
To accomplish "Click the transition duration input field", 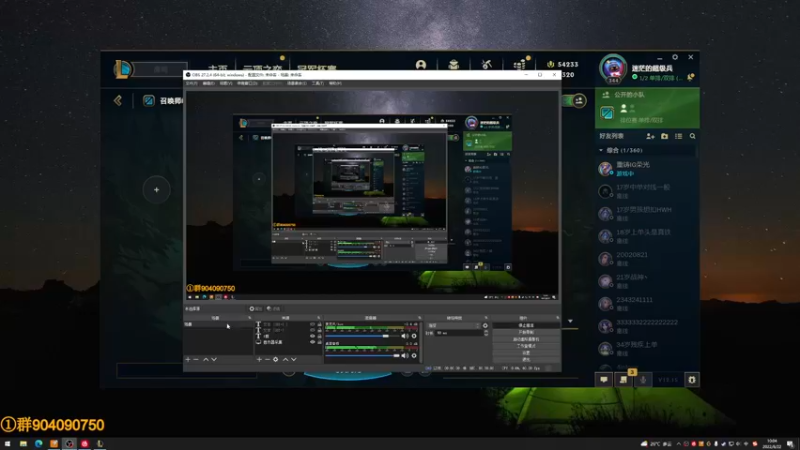I will tap(459, 333).
